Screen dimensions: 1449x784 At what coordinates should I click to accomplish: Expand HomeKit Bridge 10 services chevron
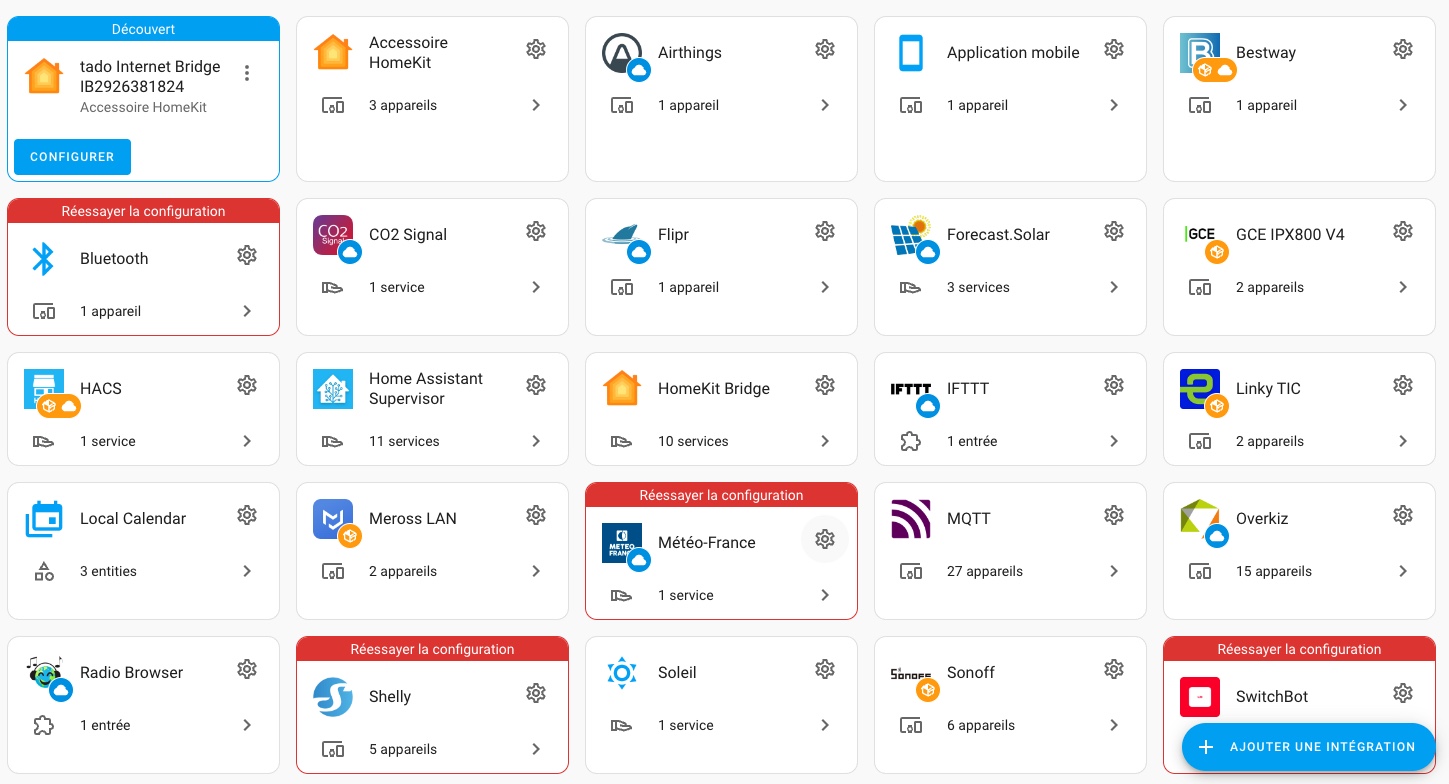[824, 441]
